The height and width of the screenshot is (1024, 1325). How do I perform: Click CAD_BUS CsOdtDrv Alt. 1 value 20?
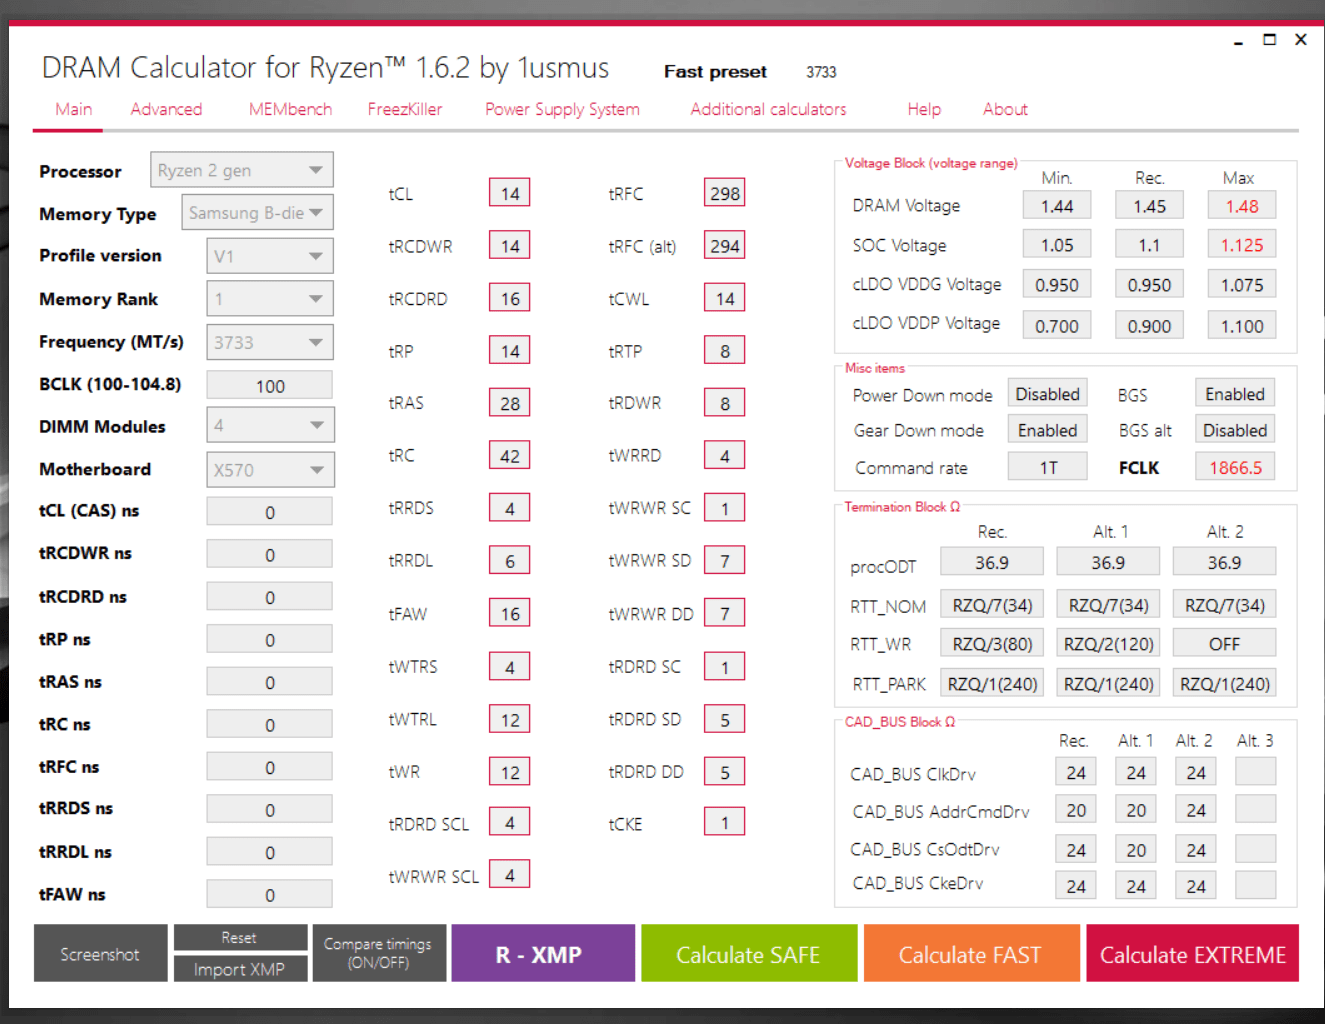[x=1136, y=850]
